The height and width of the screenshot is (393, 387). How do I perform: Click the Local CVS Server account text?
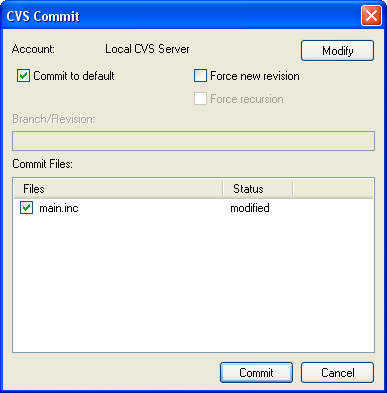point(147,49)
